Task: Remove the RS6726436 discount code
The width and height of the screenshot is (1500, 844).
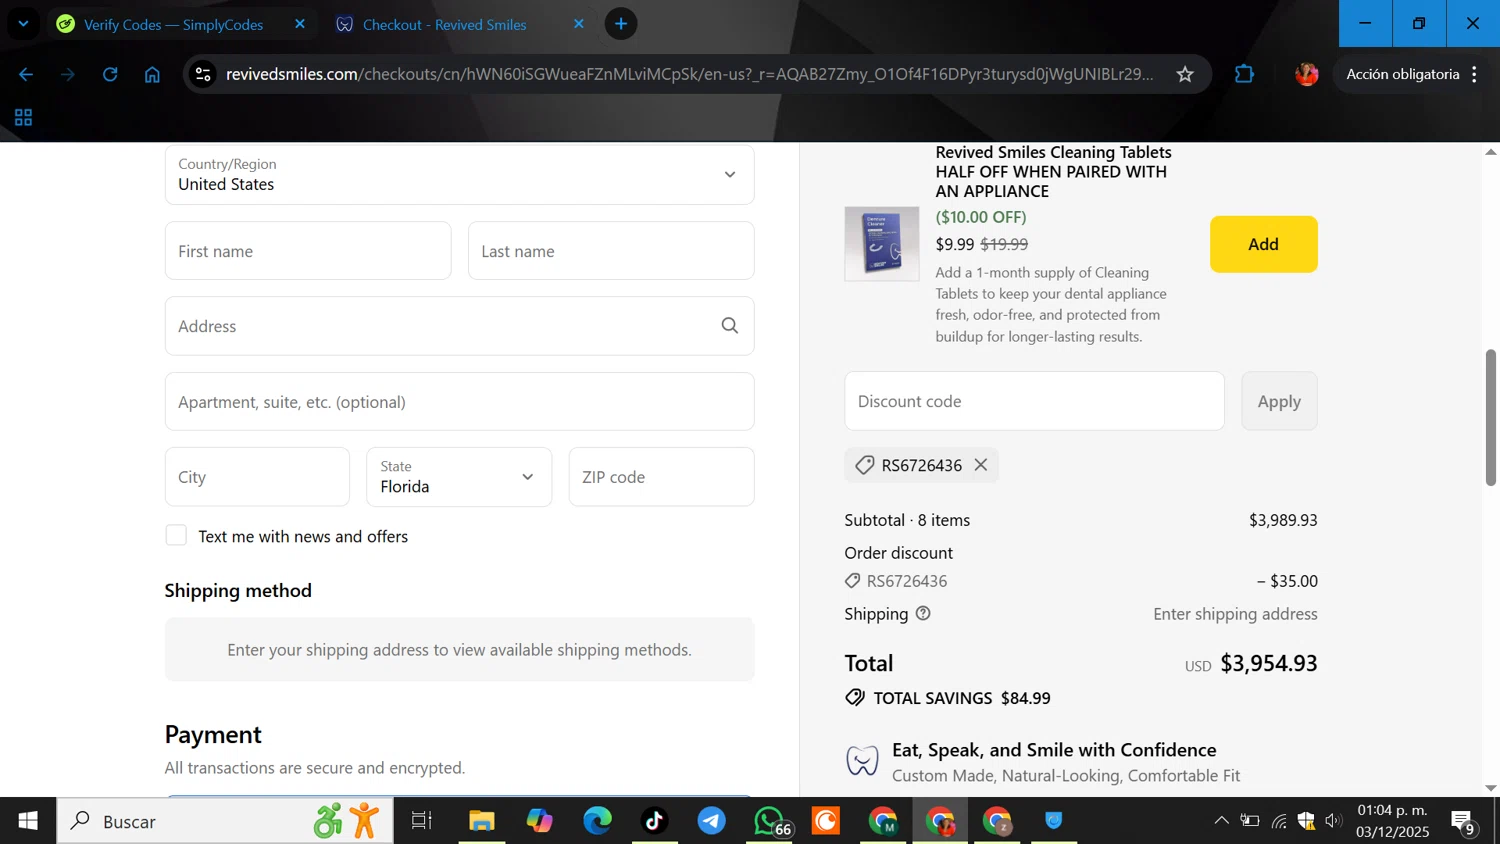Action: (981, 465)
